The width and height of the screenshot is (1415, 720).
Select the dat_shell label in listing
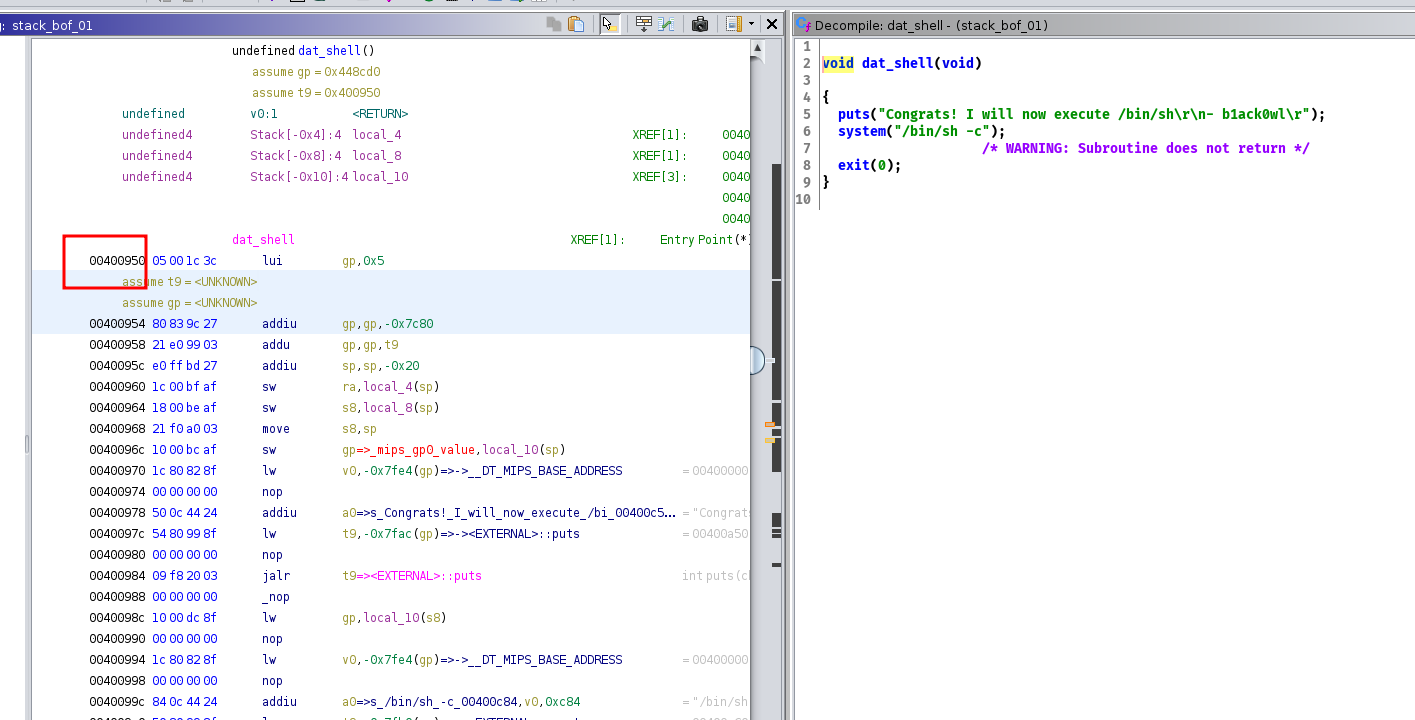pos(263,240)
